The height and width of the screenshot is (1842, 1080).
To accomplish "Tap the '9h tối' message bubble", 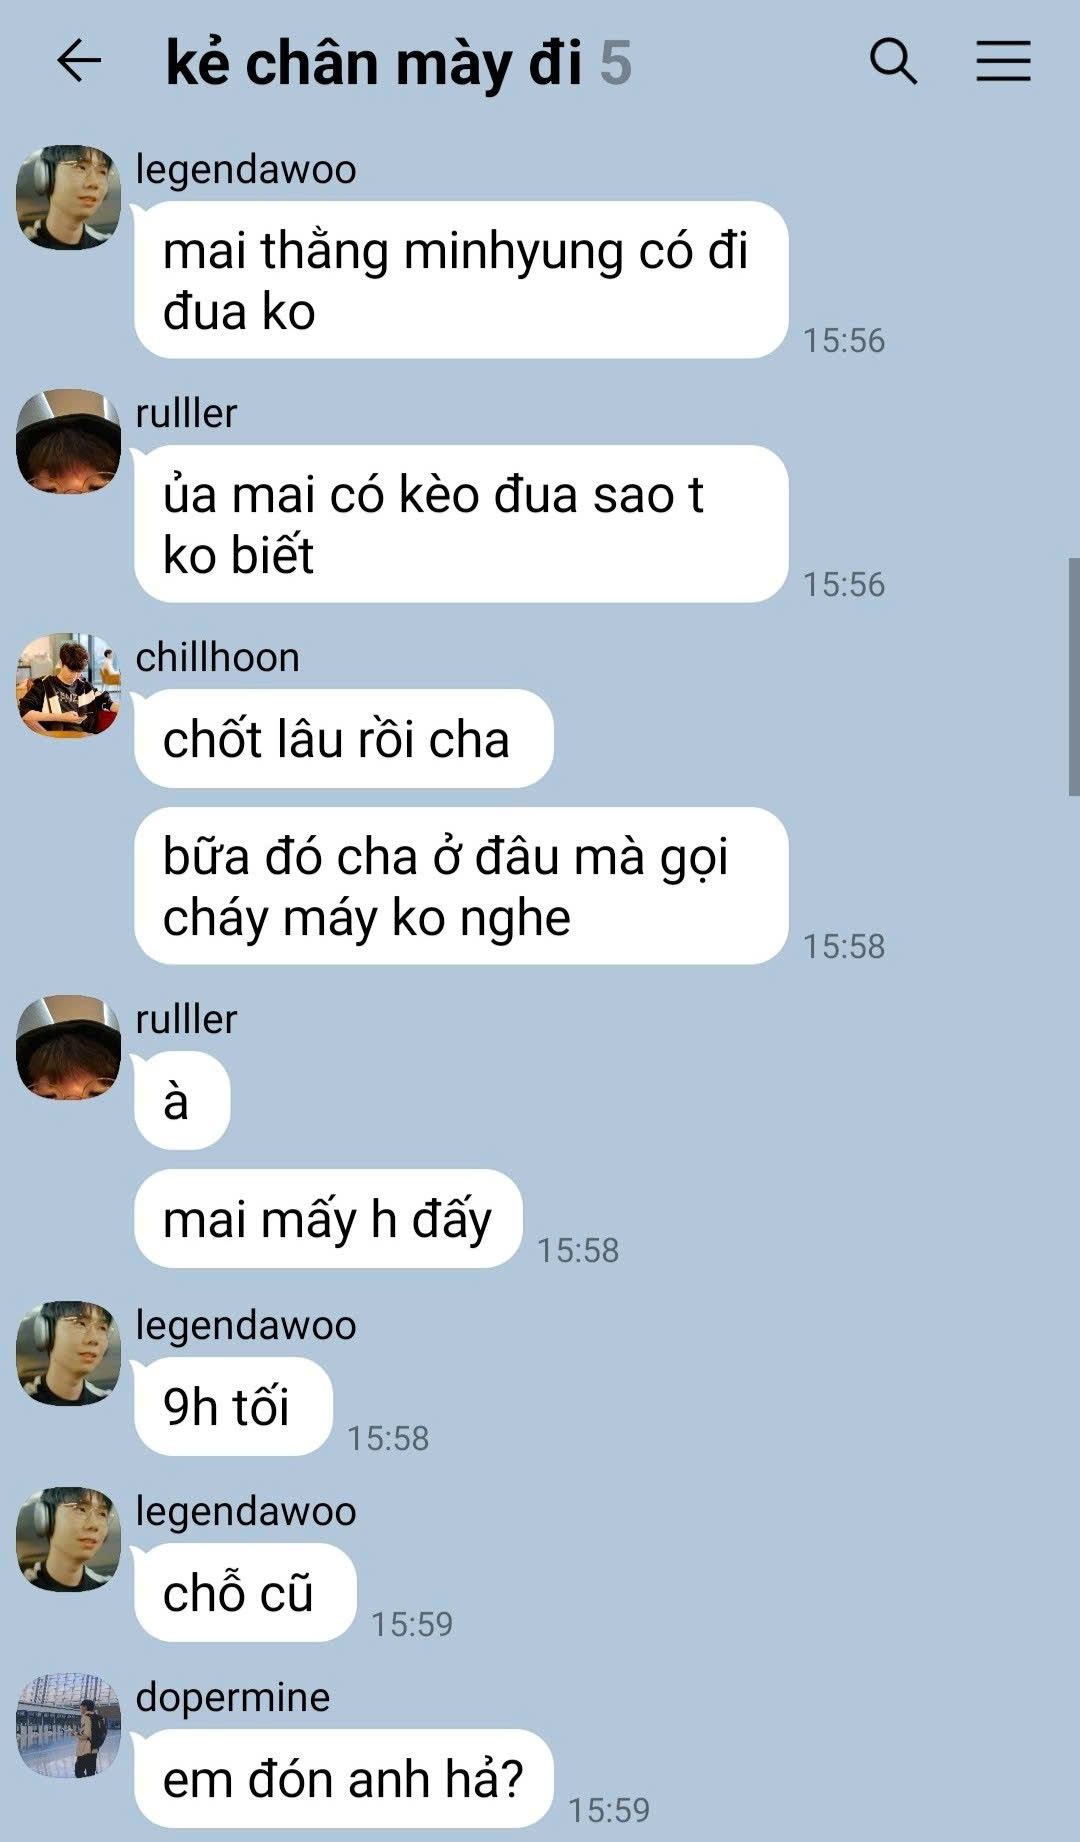I will (x=233, y=1407).
